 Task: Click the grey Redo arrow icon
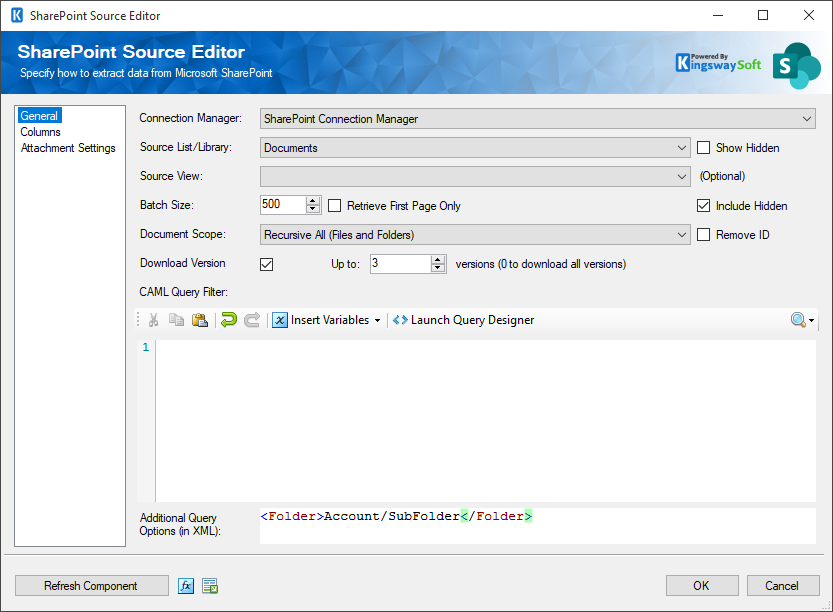point(252,320)
